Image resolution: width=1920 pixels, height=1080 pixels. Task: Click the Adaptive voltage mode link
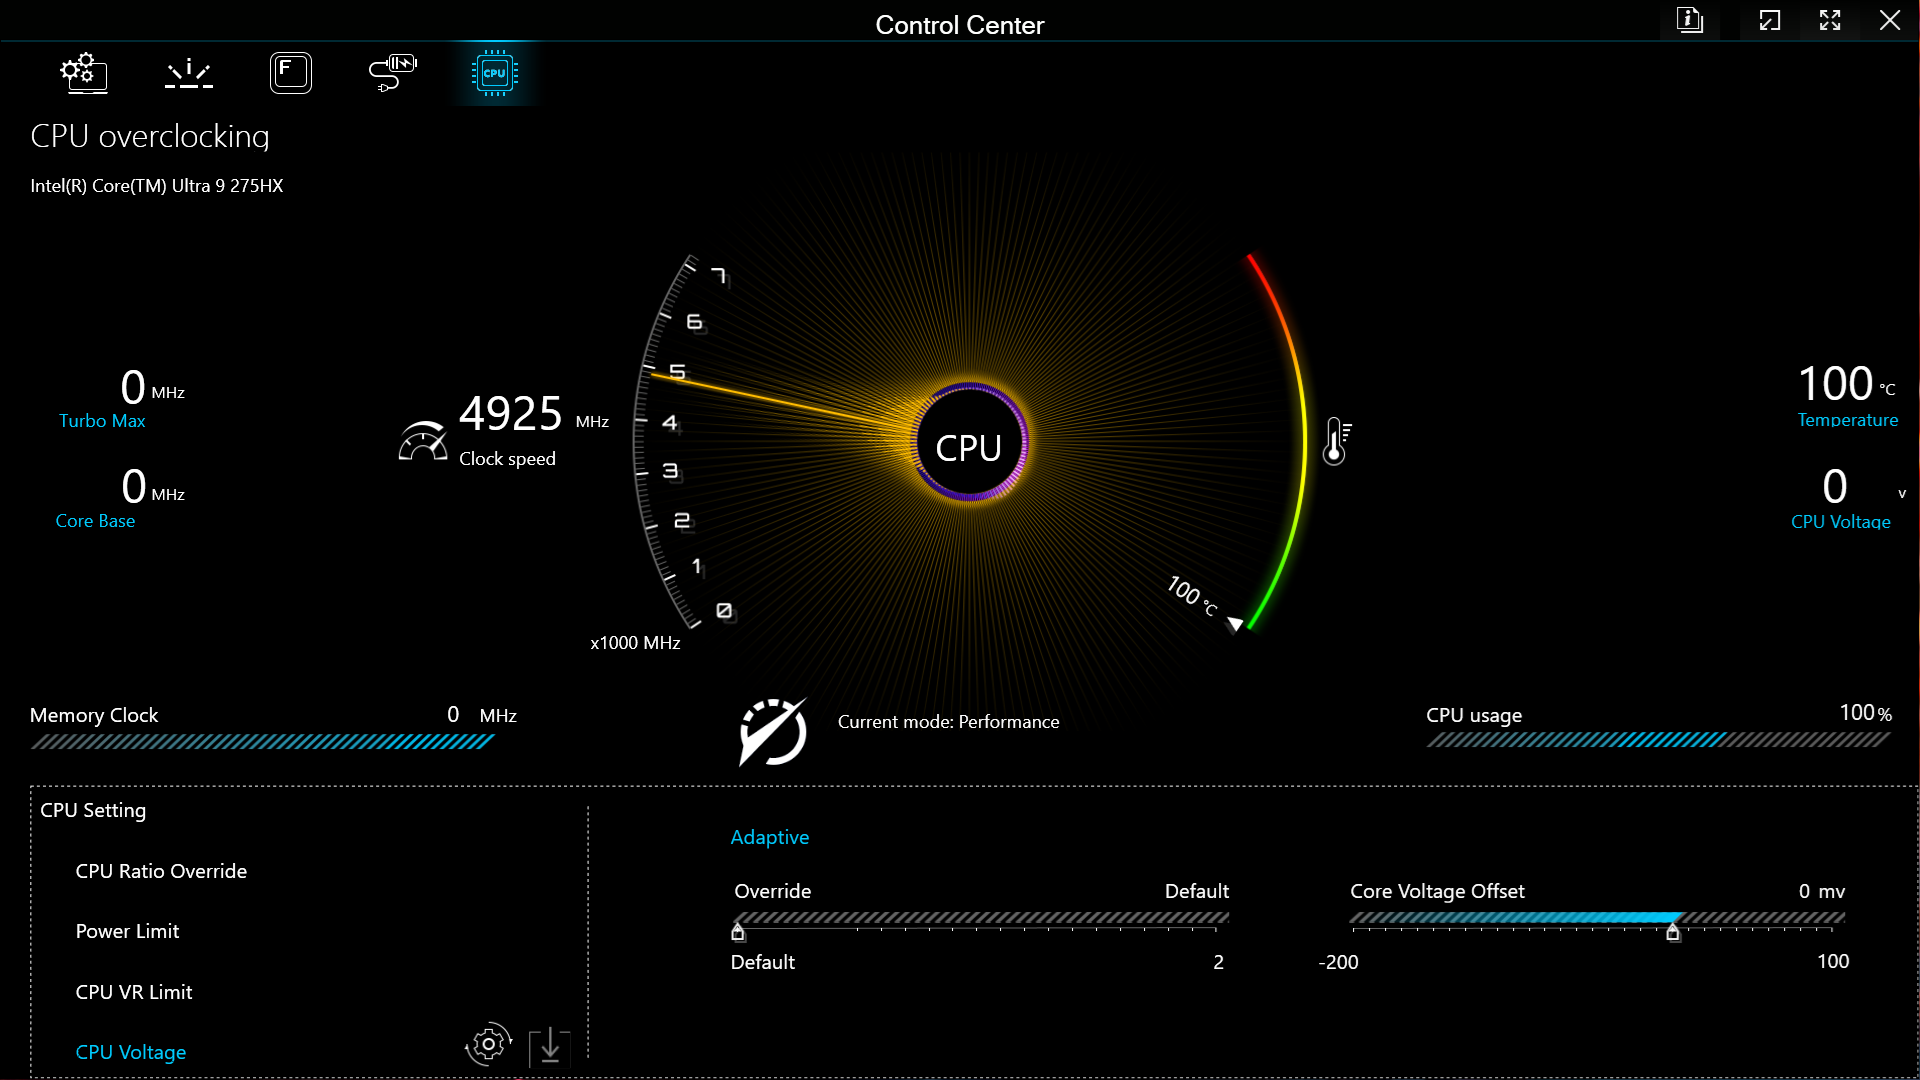point(769,837)
